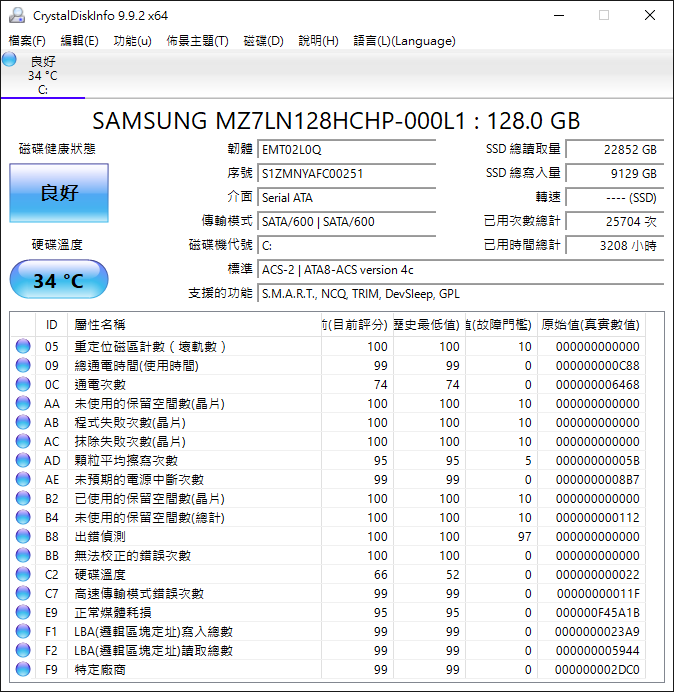The image size is (674, 692).
Task: Click total writes value 9129 GB
Action: (615, 173)
